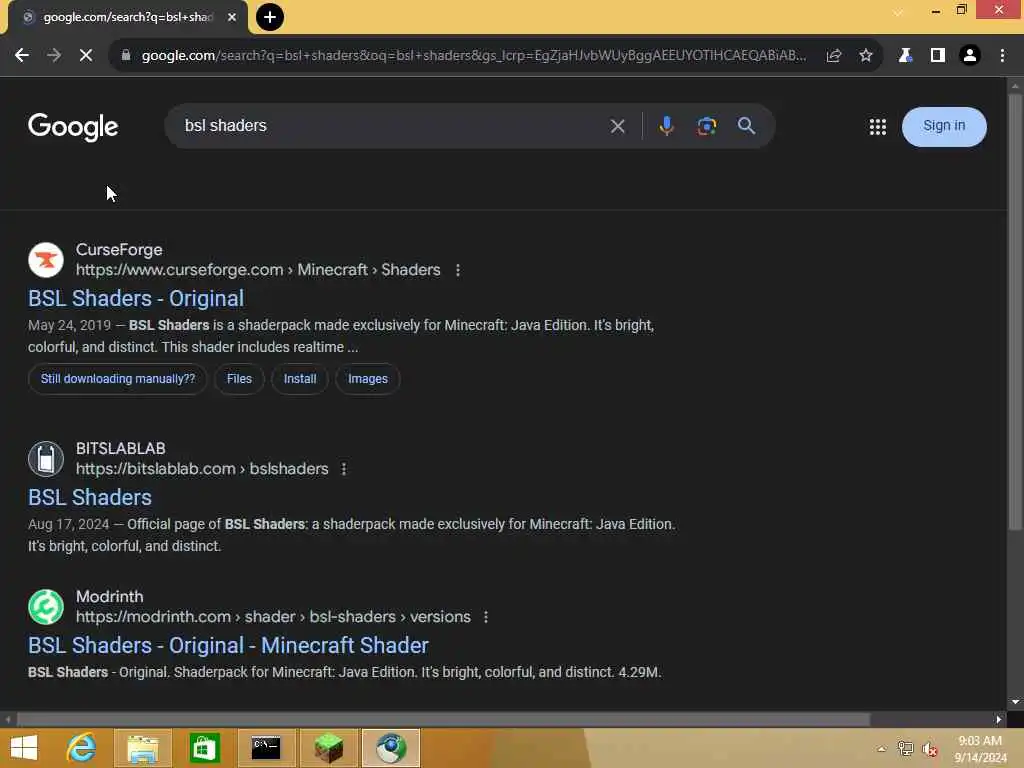The height and width of the screenshot is (768, 1024).
Task: Open the Chrome Labs flask icon
Action: tap(904, 56)
